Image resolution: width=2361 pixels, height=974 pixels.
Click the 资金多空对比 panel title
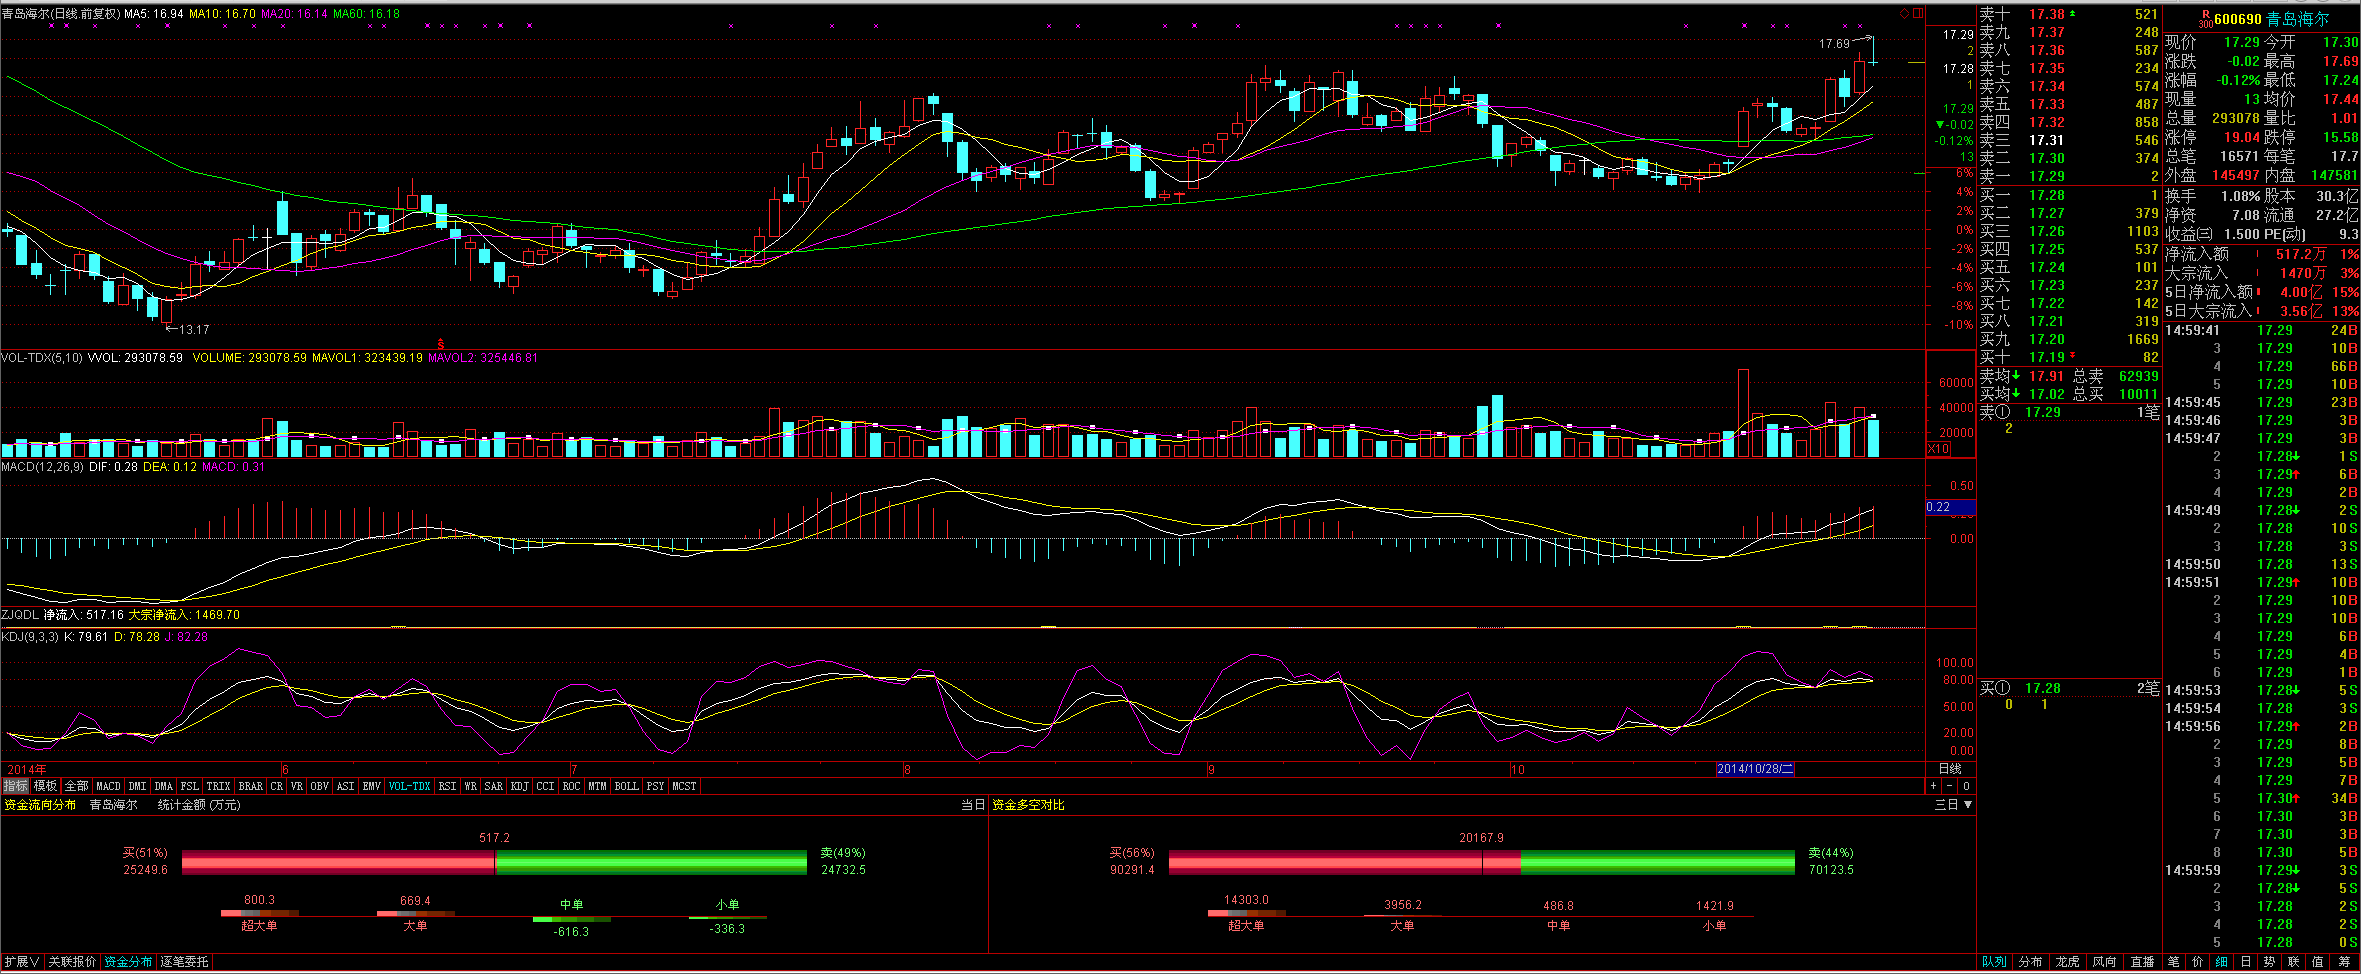tap(1028, 805)
